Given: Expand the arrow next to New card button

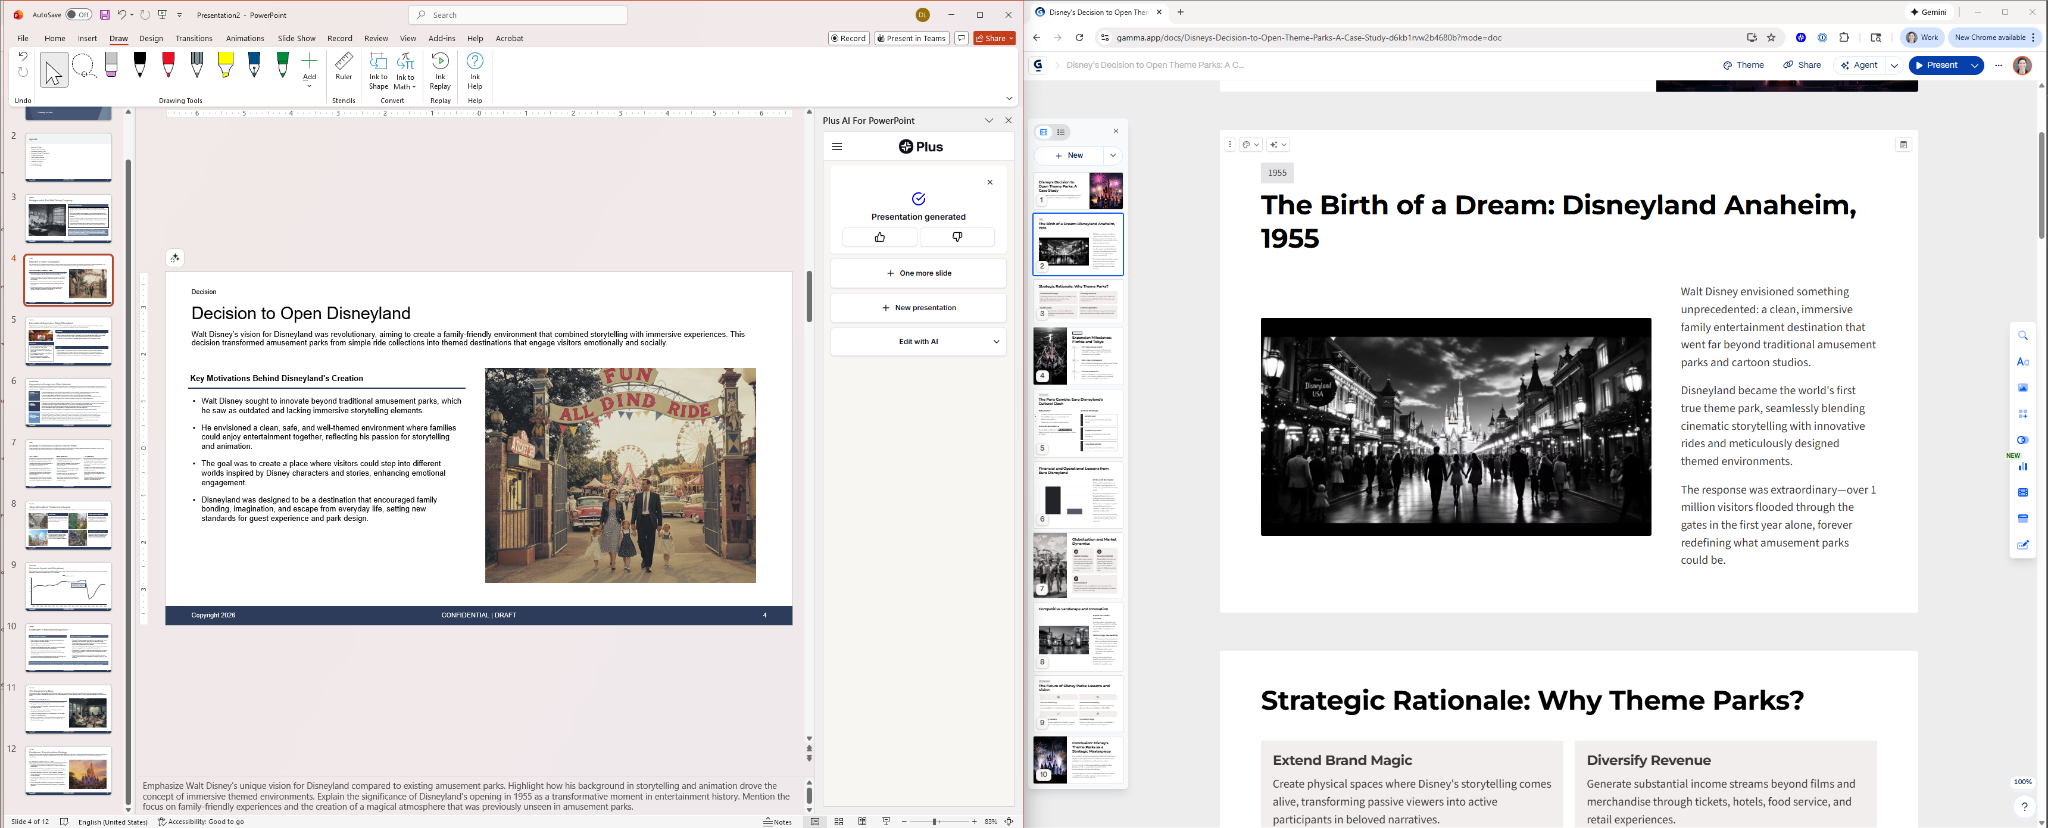Looking at the screenshot, I should [x=1113, y=156].
